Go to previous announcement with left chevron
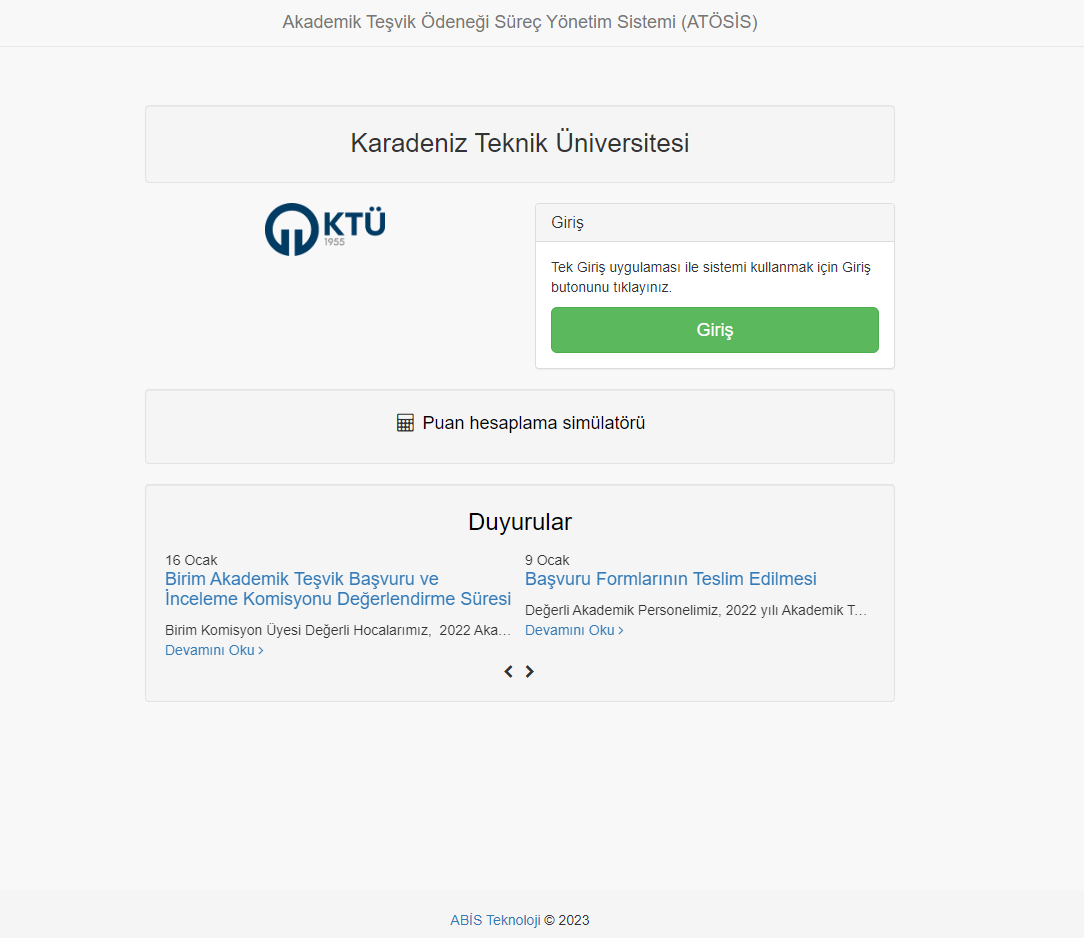Viewport: 1084px width, 938px height. [x=508, y=671]
